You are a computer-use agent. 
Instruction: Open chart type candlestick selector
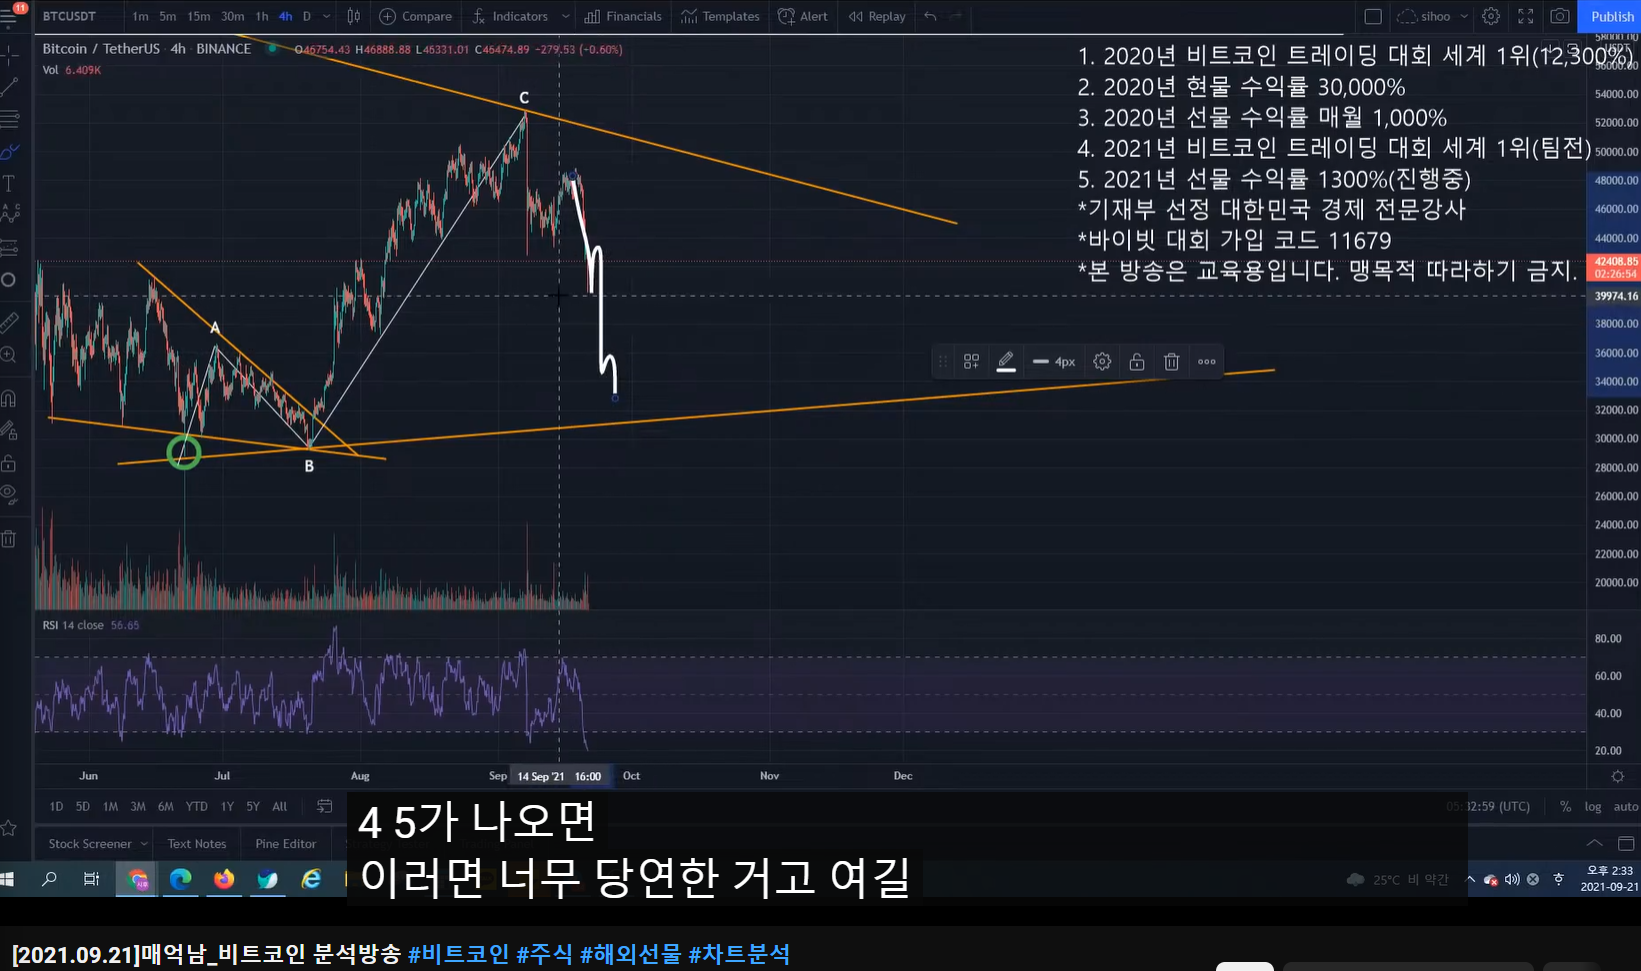pyautogui.click(x=353, y=16)
